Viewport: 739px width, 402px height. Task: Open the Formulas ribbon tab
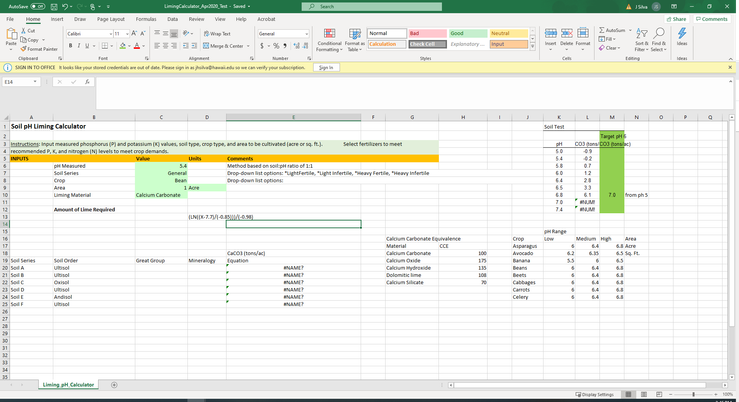point(146,19)
